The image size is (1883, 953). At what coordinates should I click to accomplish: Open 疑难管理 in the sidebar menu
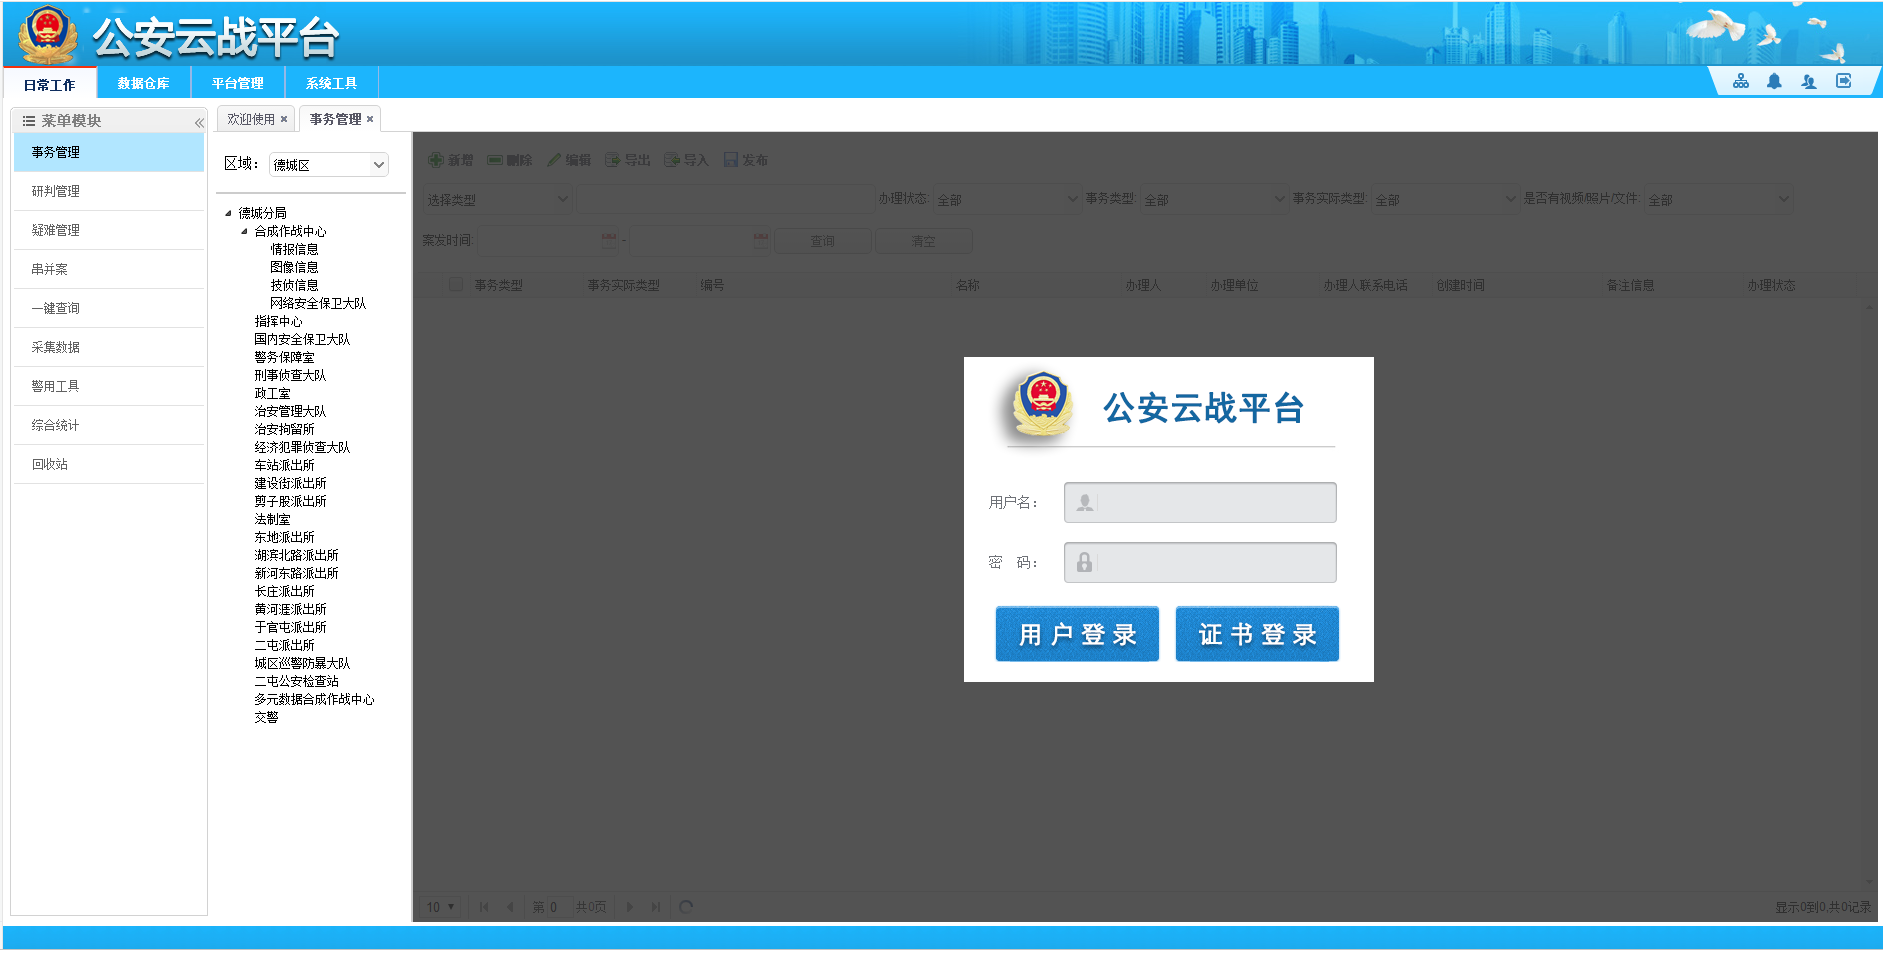(x=109, y=230)
